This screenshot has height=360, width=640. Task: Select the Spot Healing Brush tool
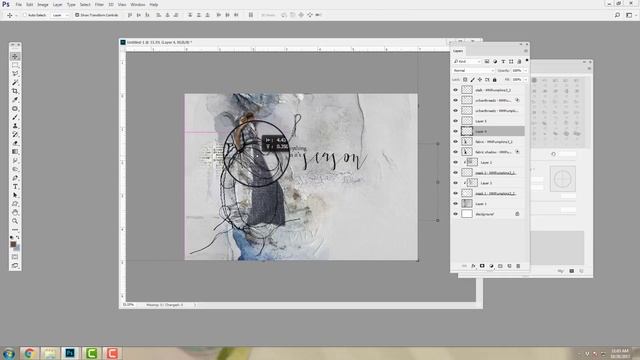point(15,109)
